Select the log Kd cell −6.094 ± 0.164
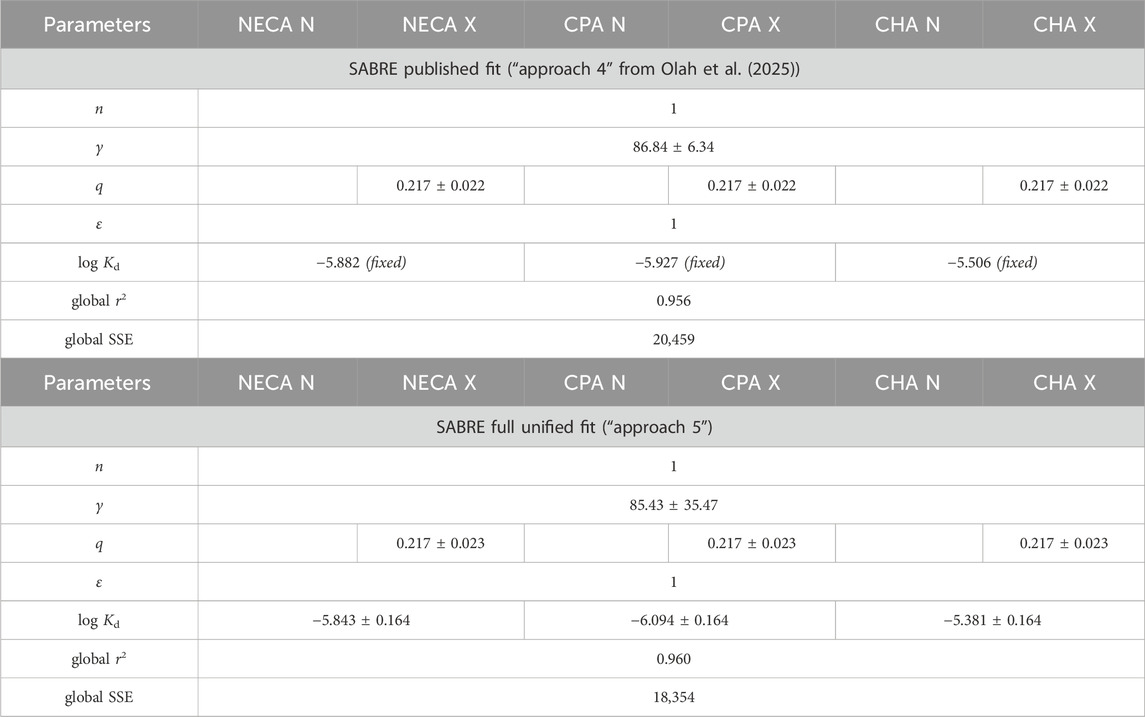This screenshot has height=717, width=1145. click(x=679, y=620)
